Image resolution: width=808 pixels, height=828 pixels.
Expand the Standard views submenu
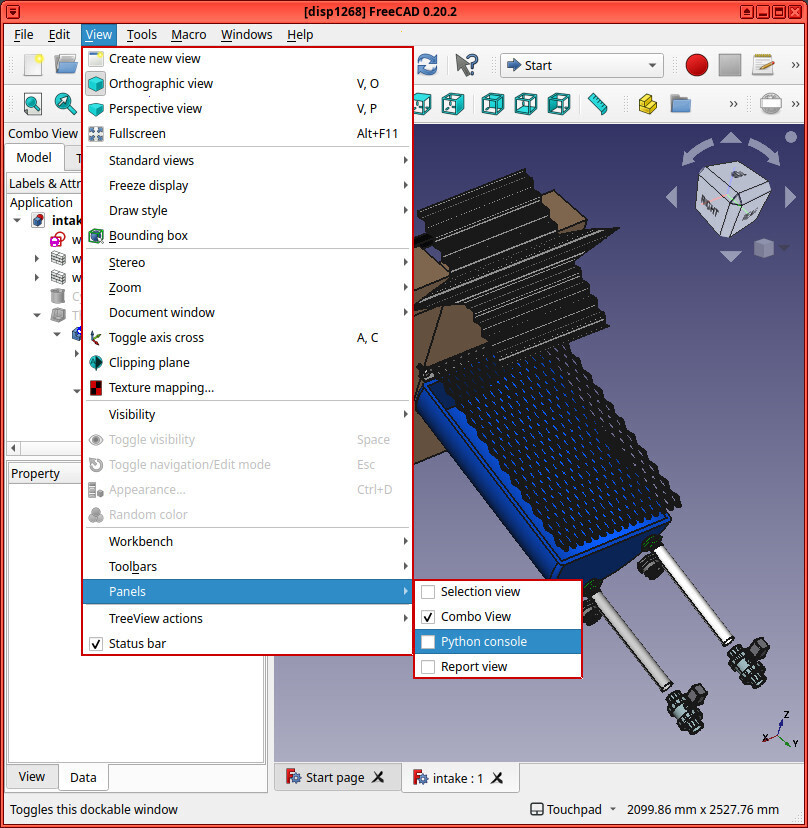(x=247, y=161)
